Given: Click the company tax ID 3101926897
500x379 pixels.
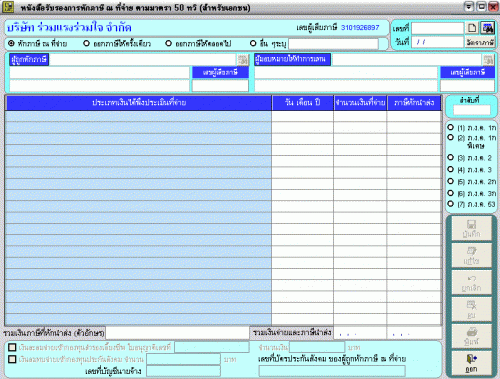Looking at the screenshot, I should tap(360, 28).
